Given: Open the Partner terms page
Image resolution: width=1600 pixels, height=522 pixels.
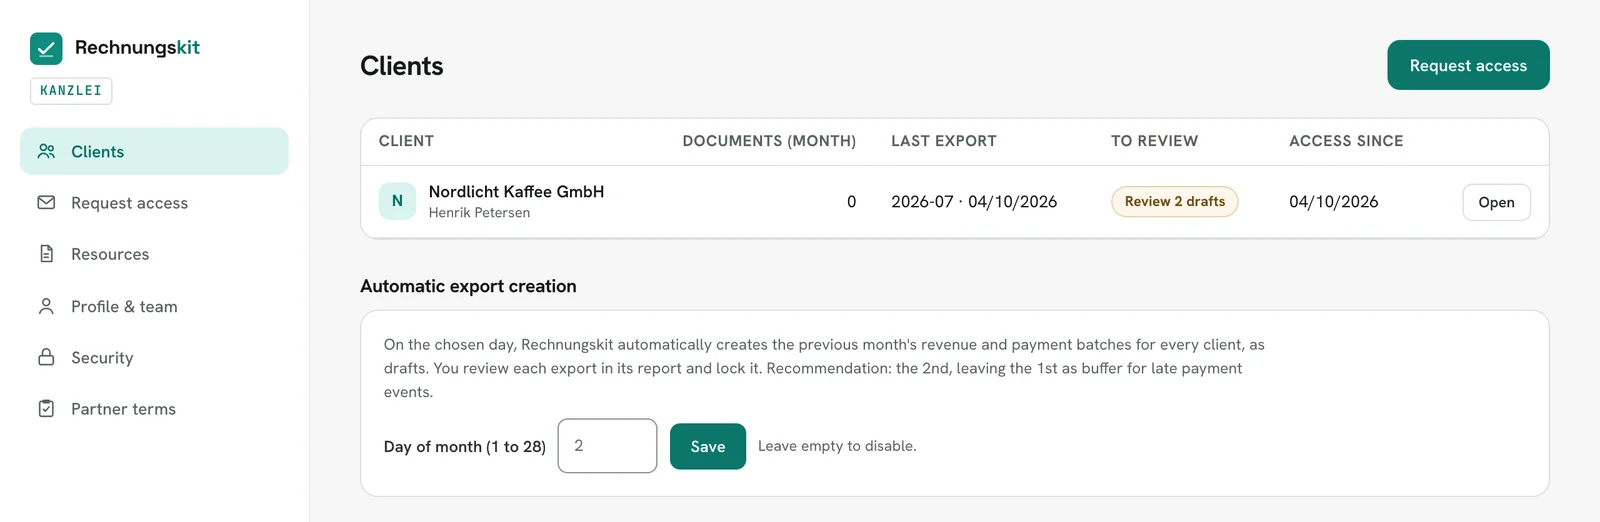Looking at the screenshot, I should (154, 408).
